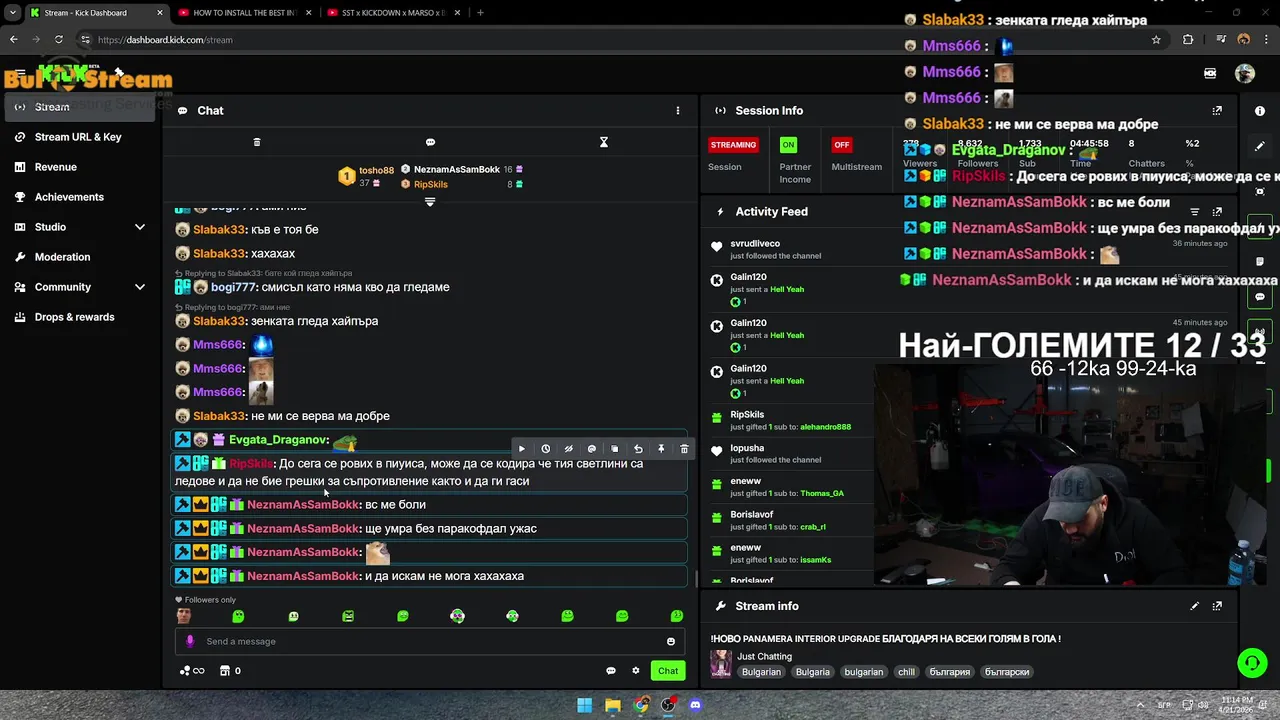Open Discord from taskbar
Screen dimensions: 1280x720
click(696, 705)
